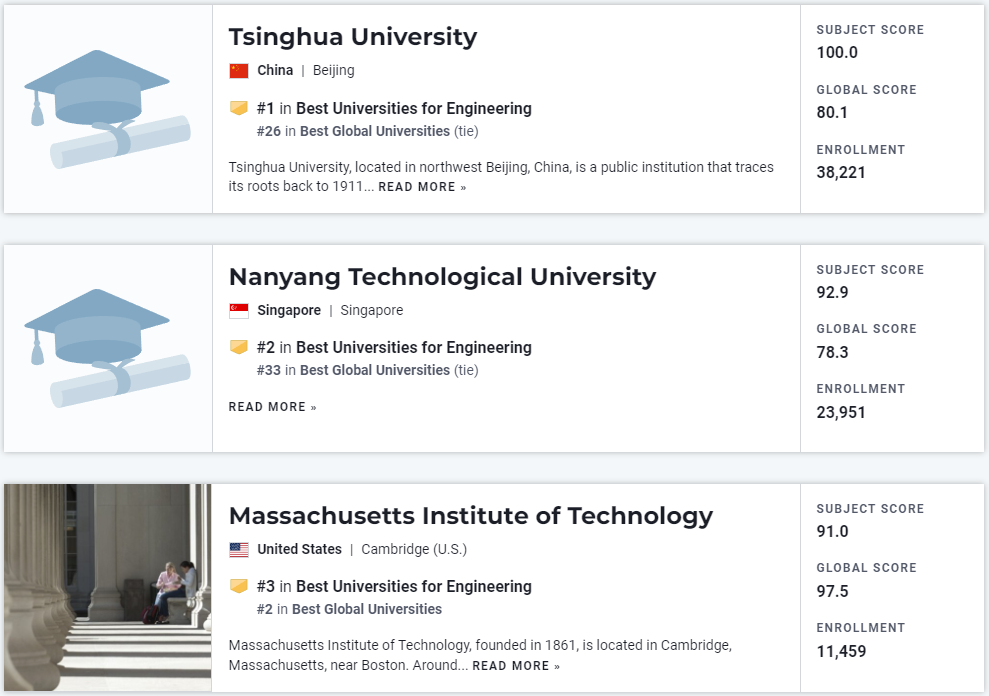This screenshot has height=696, width=989.
Task: Open the Nanyang Technological University title link
Action: pyautogui.click(x=442, y=277)
